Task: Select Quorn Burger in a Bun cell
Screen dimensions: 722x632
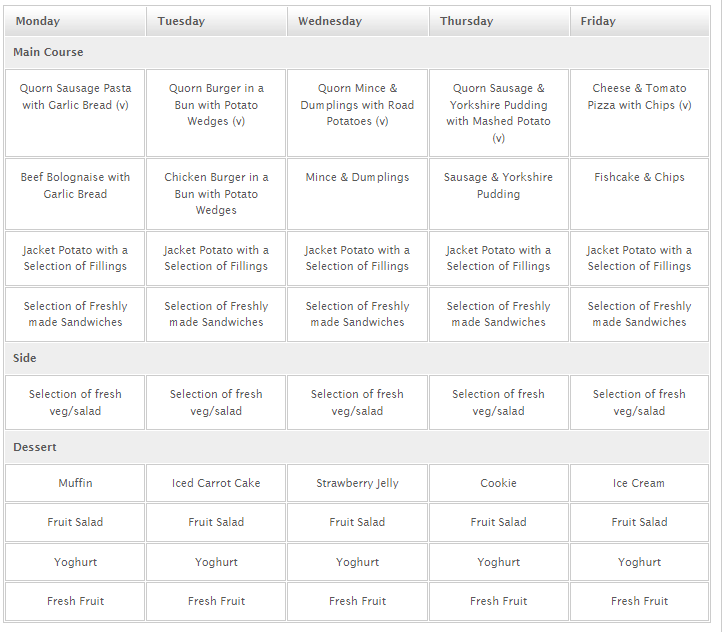Action: [x=216, y=113]
